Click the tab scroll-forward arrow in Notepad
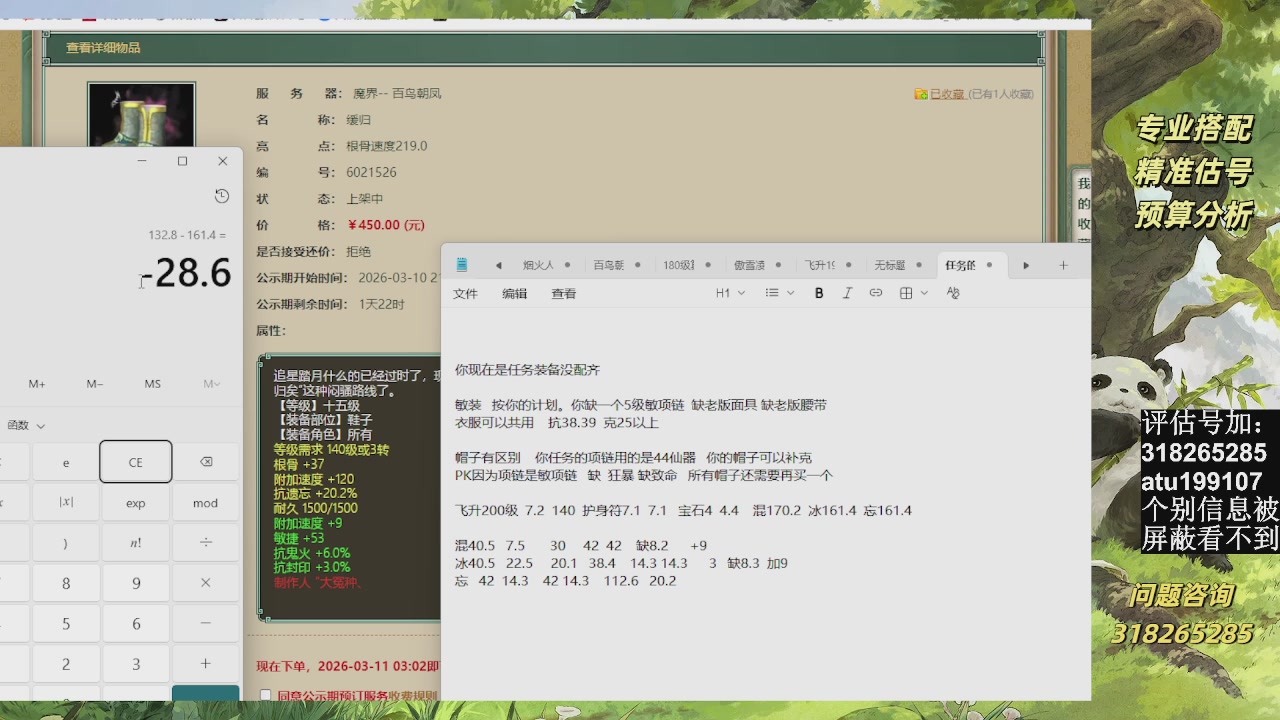The height and width of the screenshot is (720, 1280). tap(1025, 263)
